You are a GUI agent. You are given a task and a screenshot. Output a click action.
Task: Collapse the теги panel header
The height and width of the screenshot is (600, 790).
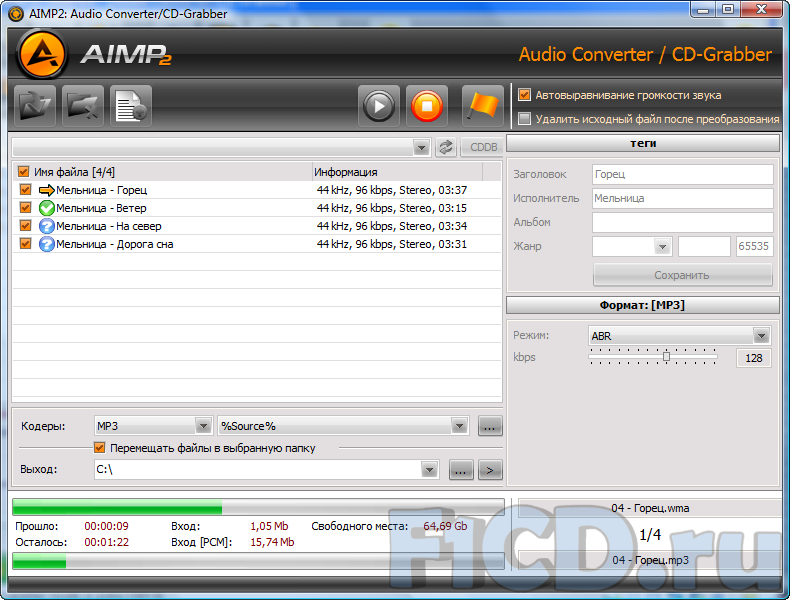[x=643, y=144]
